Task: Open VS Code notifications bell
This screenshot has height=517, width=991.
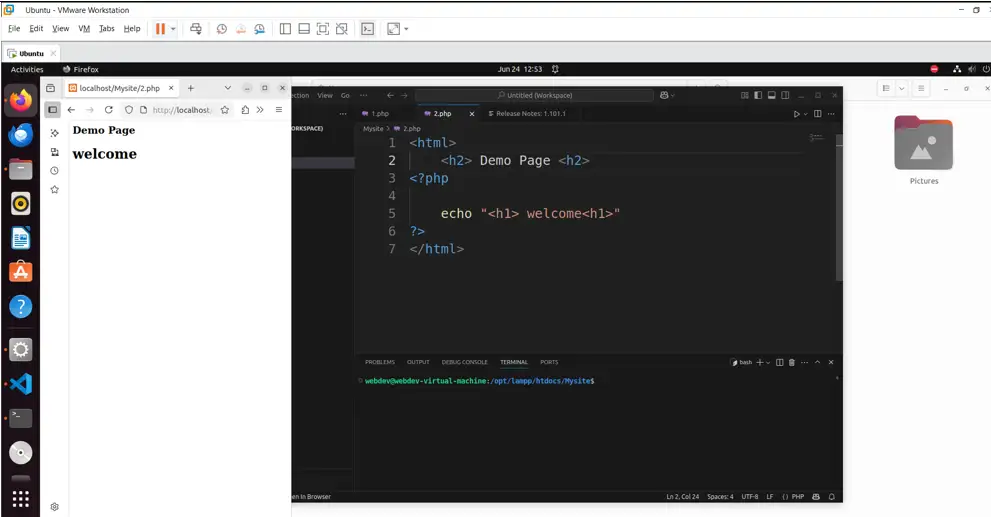Action: (832, 497)
